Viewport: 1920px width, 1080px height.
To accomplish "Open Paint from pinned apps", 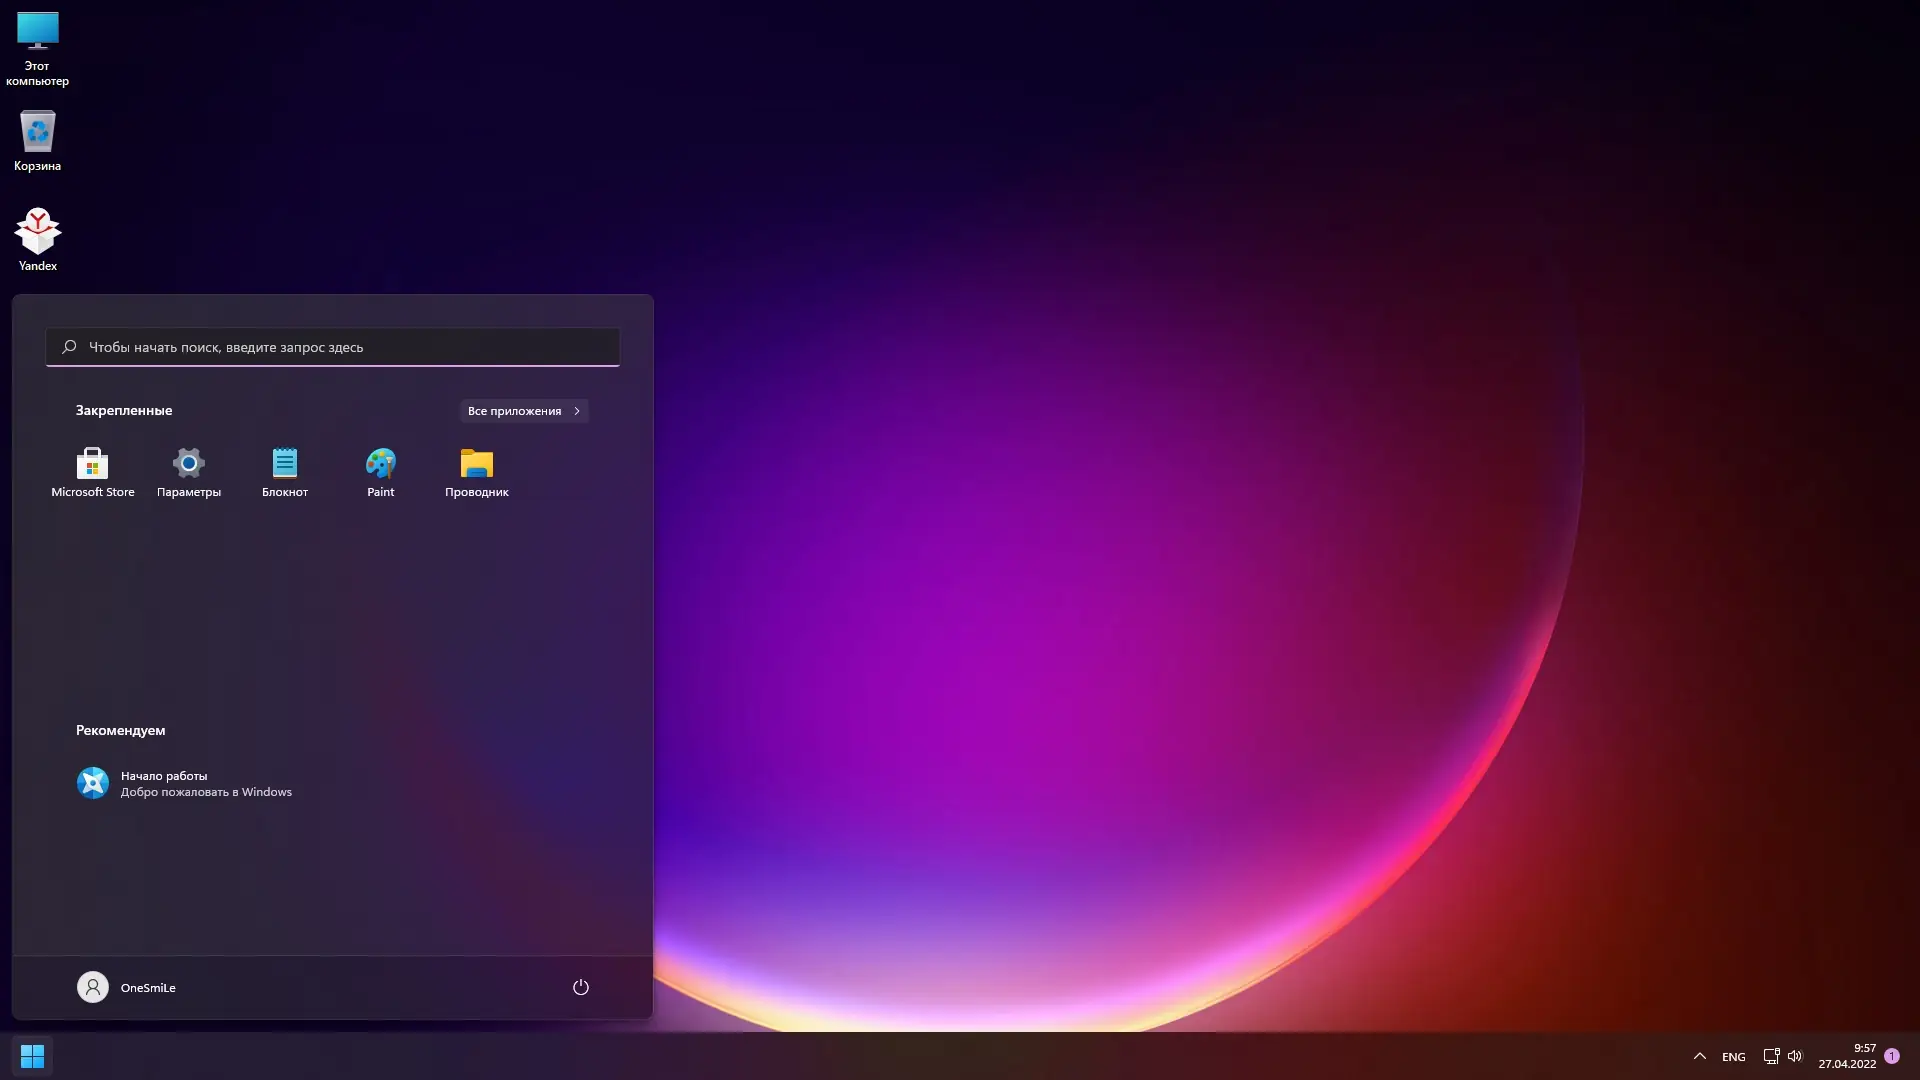I will pyautogui.click(x=380, y=471).
